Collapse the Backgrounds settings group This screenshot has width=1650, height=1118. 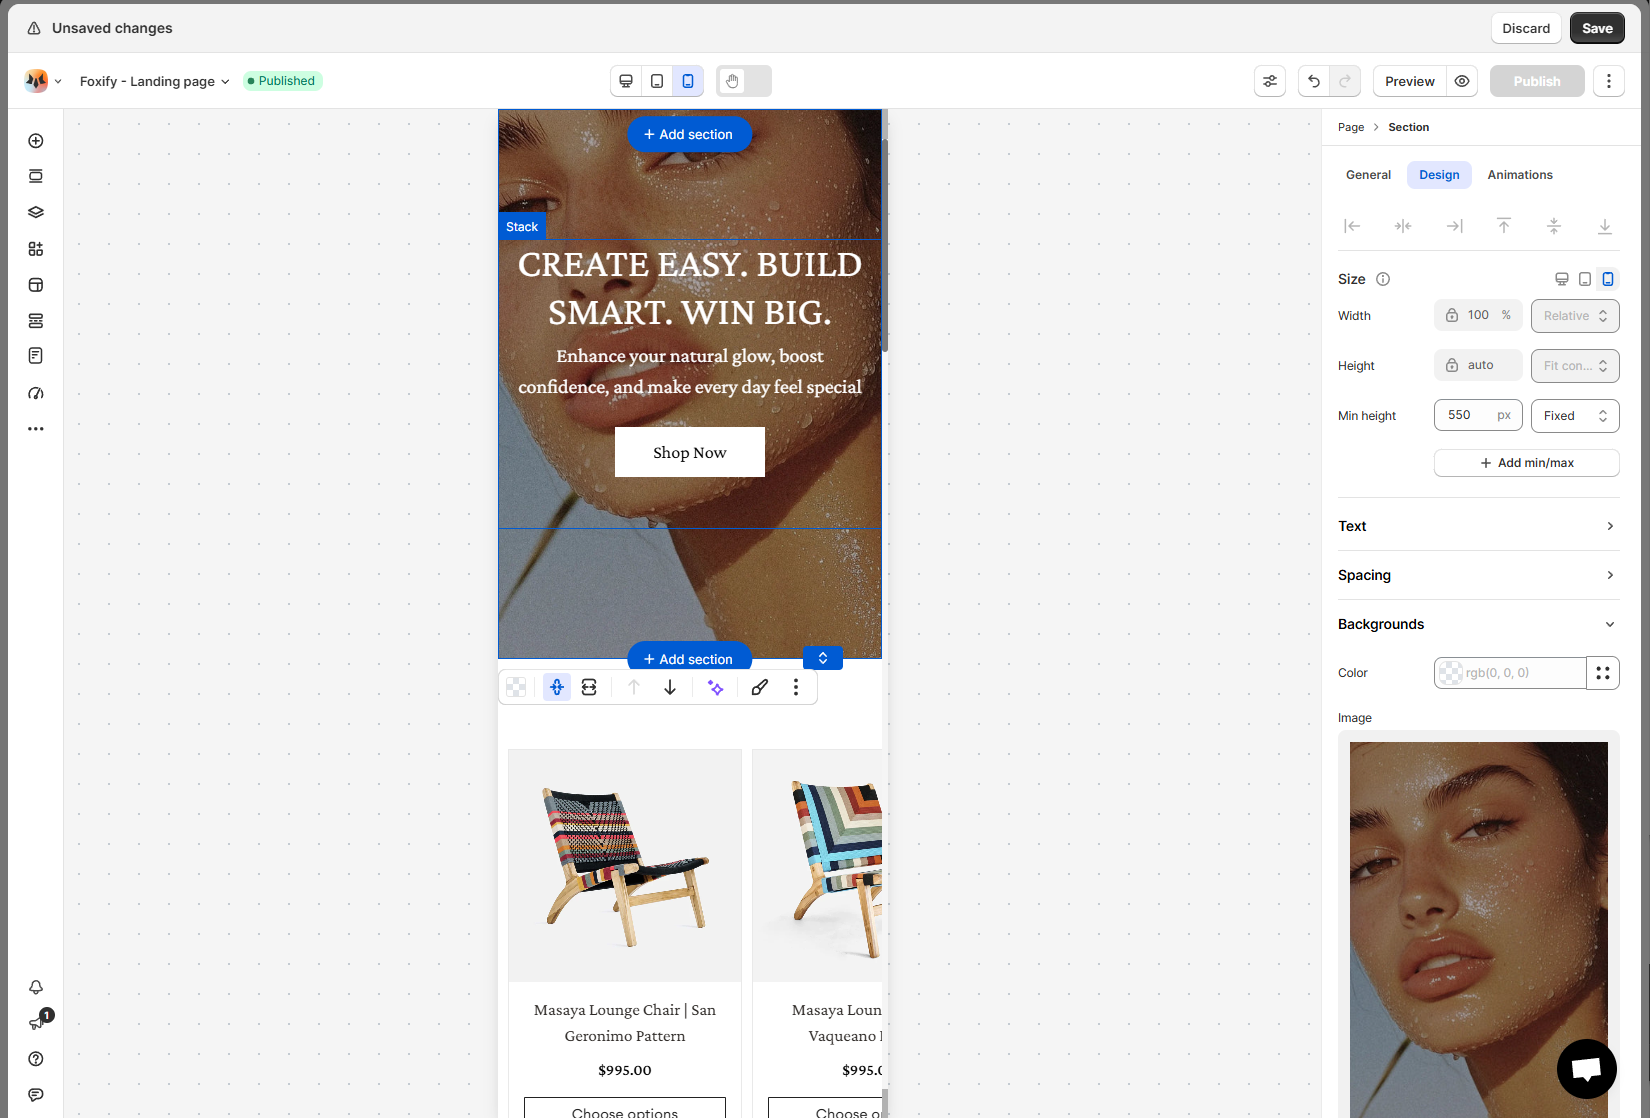pyautogui.click(x=1478, y=624)
